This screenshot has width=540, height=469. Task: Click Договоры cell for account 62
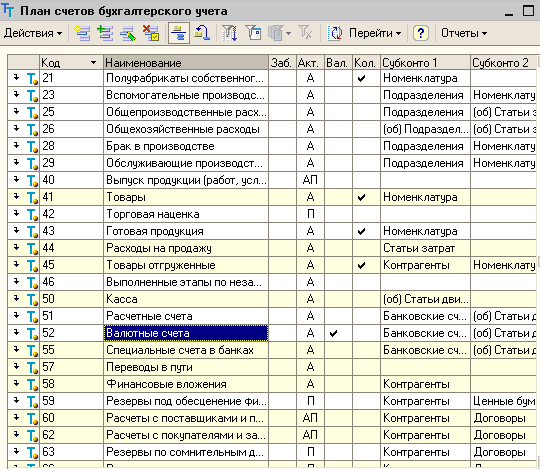pyautogui.click(x=503, y=435)
